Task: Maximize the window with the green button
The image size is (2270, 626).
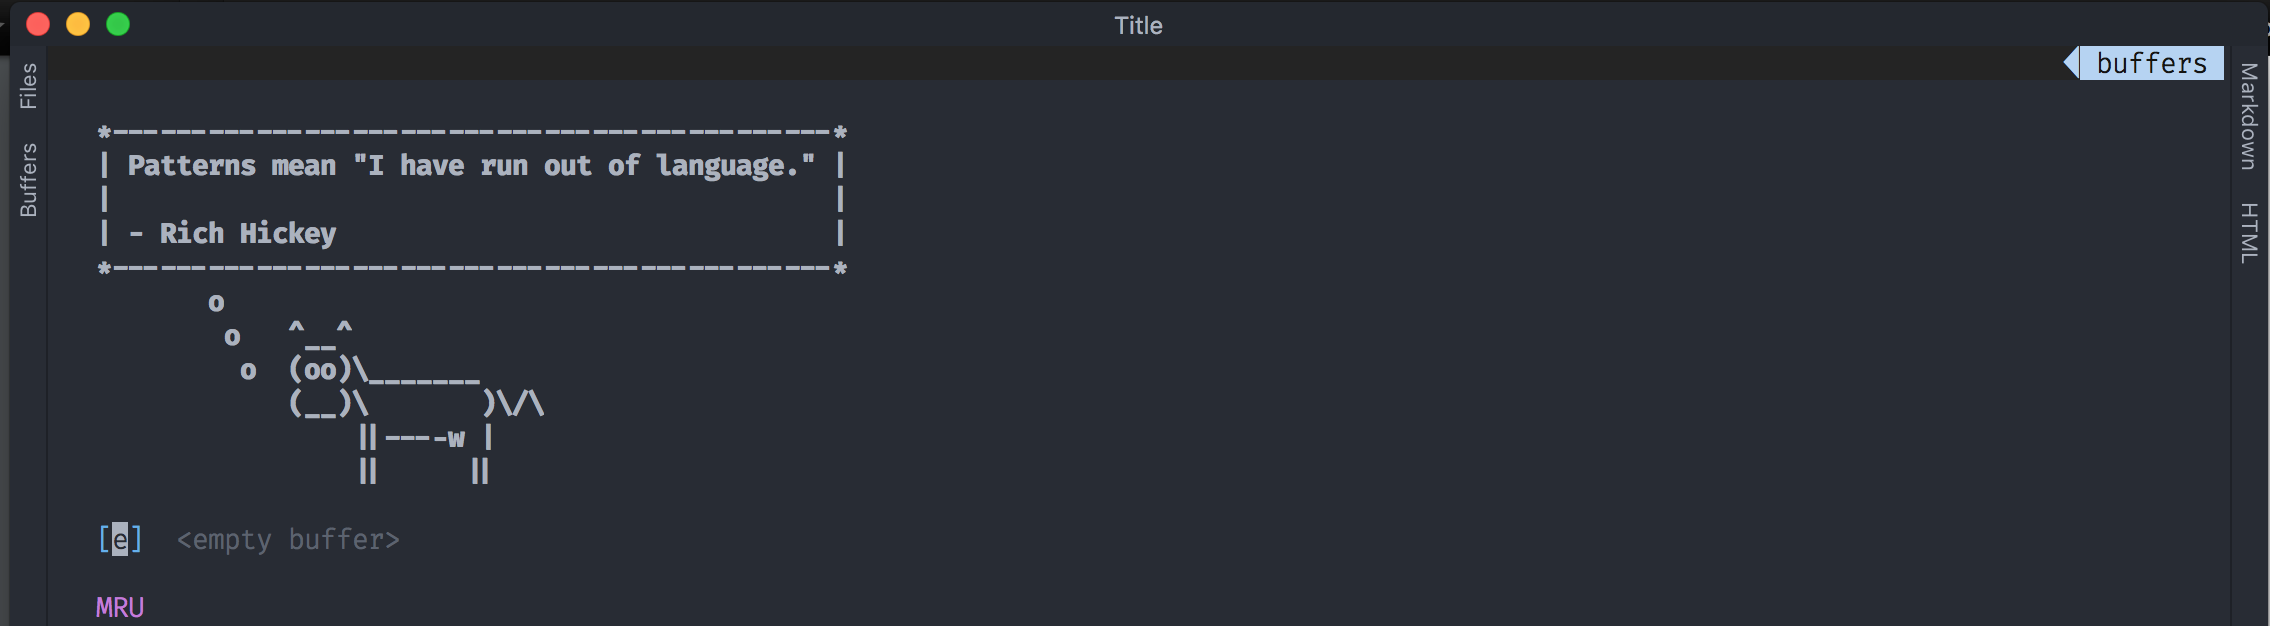Action: (x=118, y=24)
